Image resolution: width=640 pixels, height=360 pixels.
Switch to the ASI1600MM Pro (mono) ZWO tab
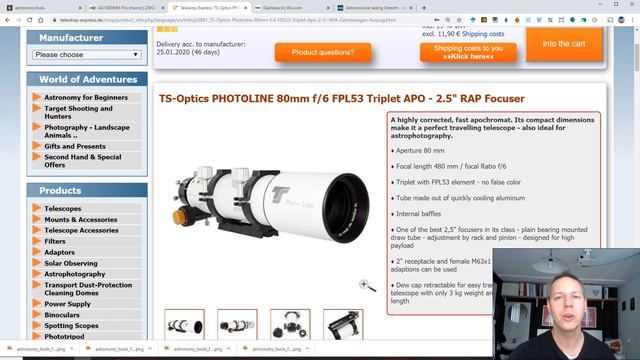(x=127, y=8)
